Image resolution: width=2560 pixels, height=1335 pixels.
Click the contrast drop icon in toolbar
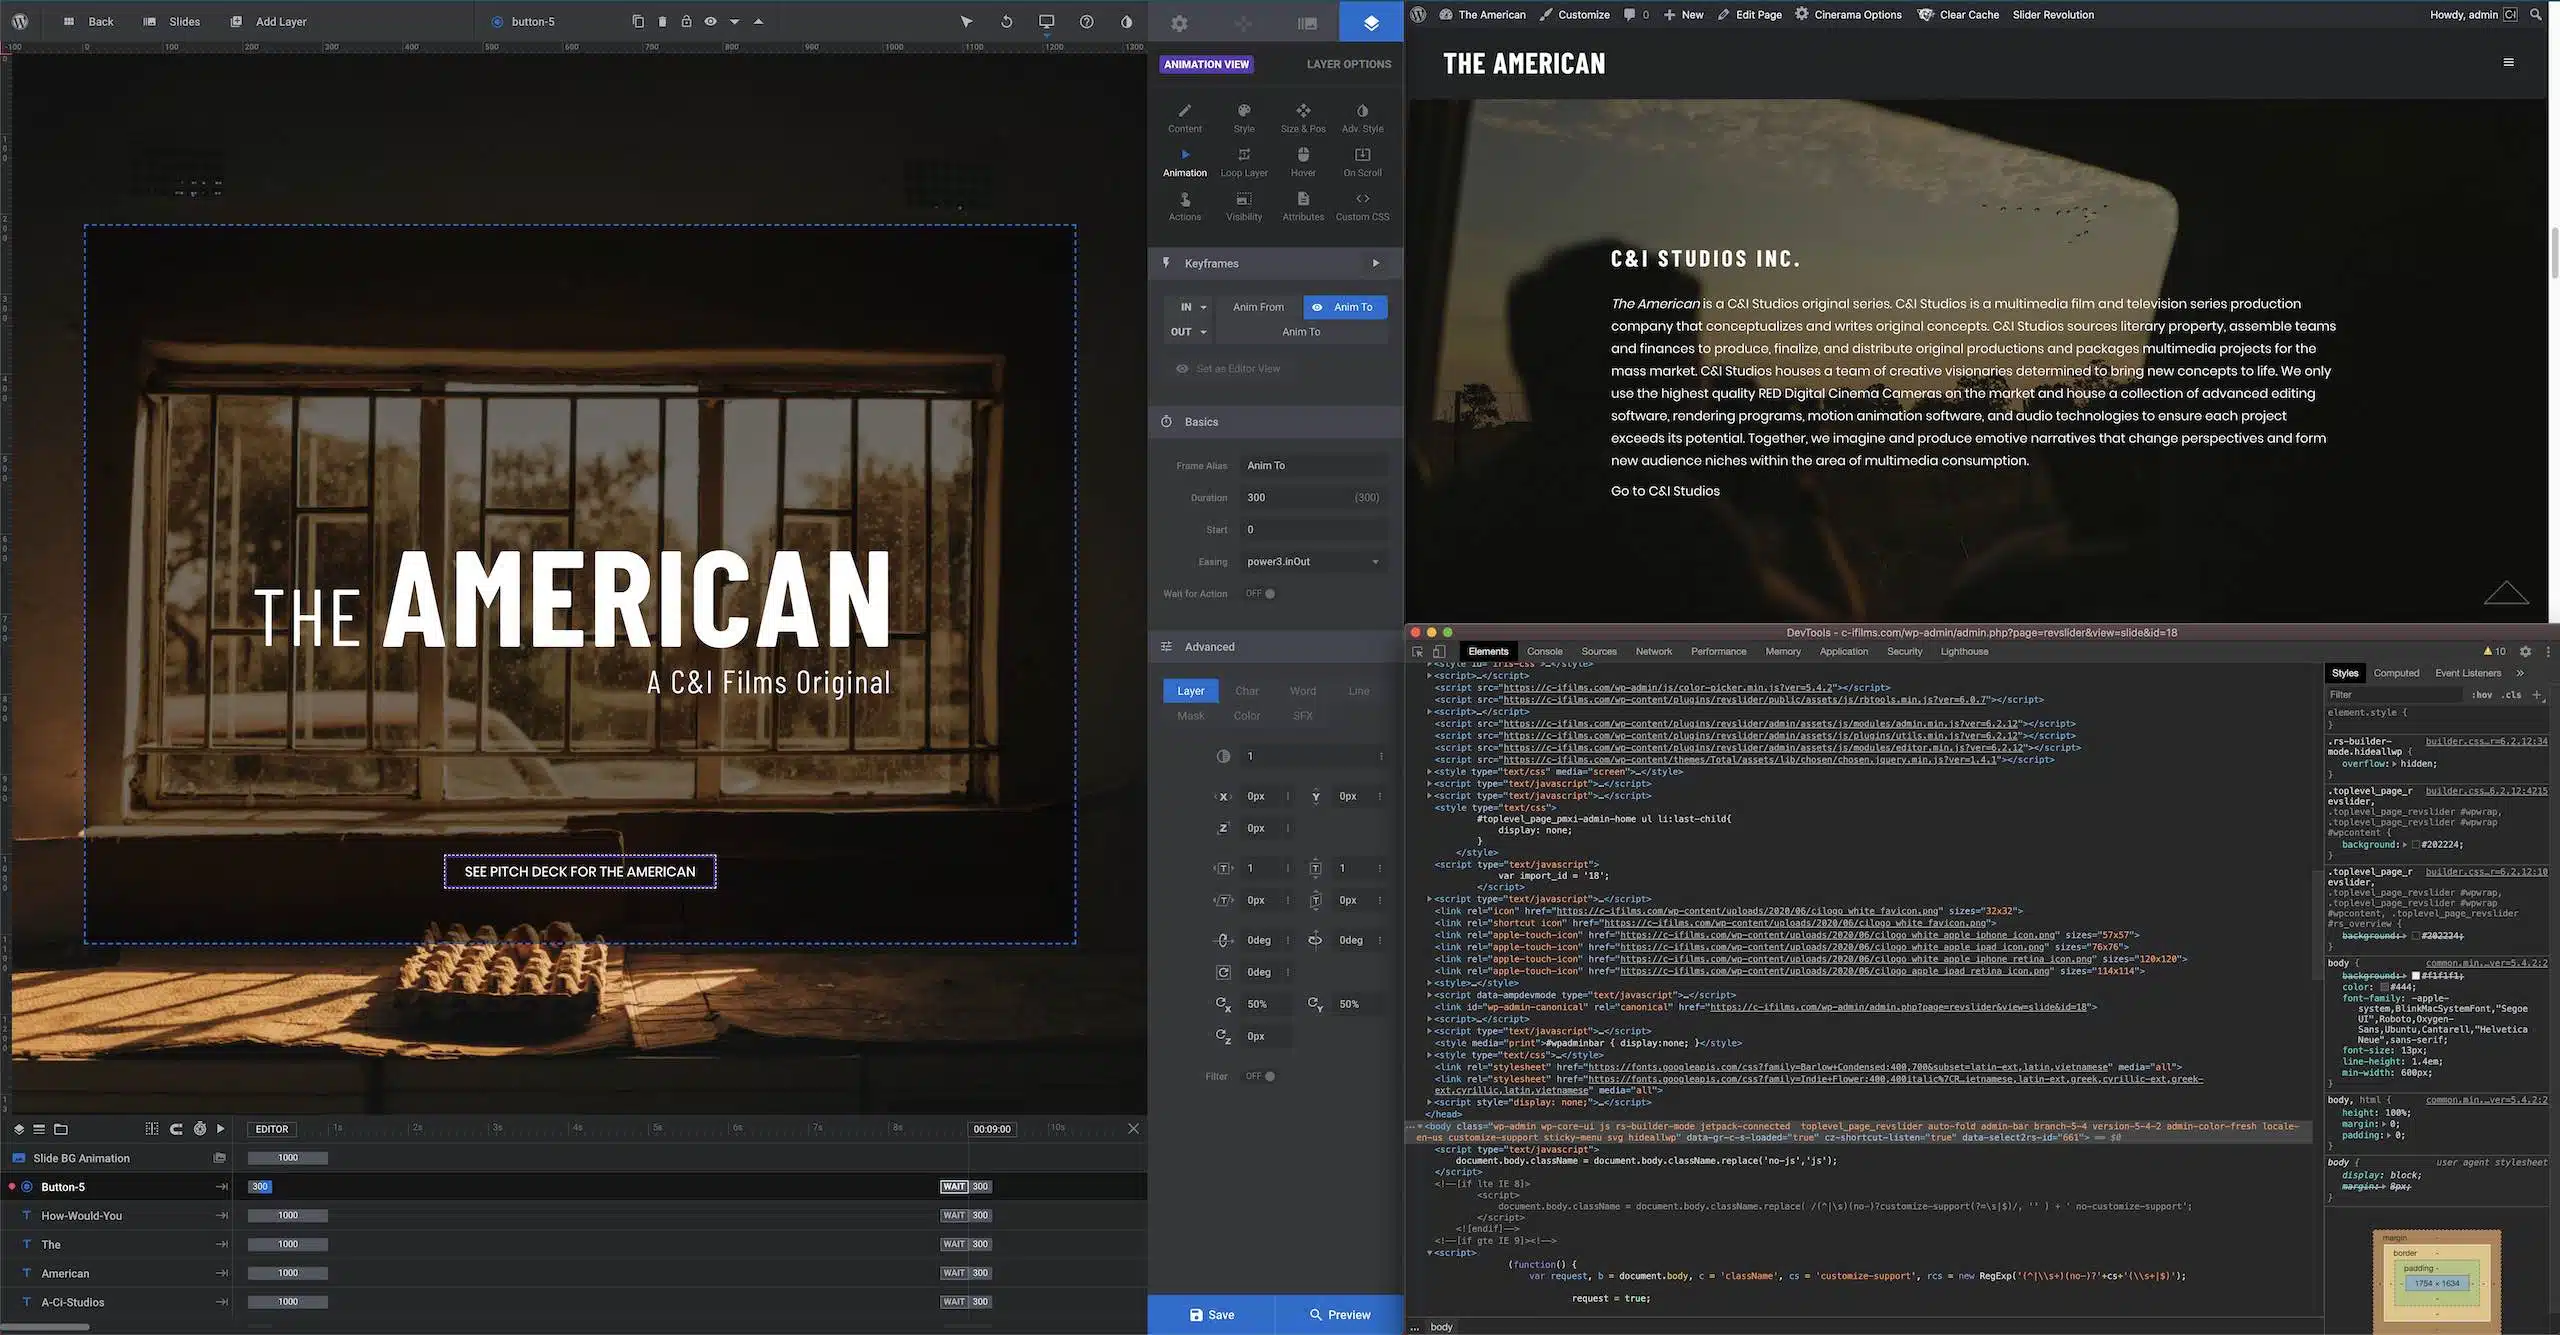(x=1126, y=21)
